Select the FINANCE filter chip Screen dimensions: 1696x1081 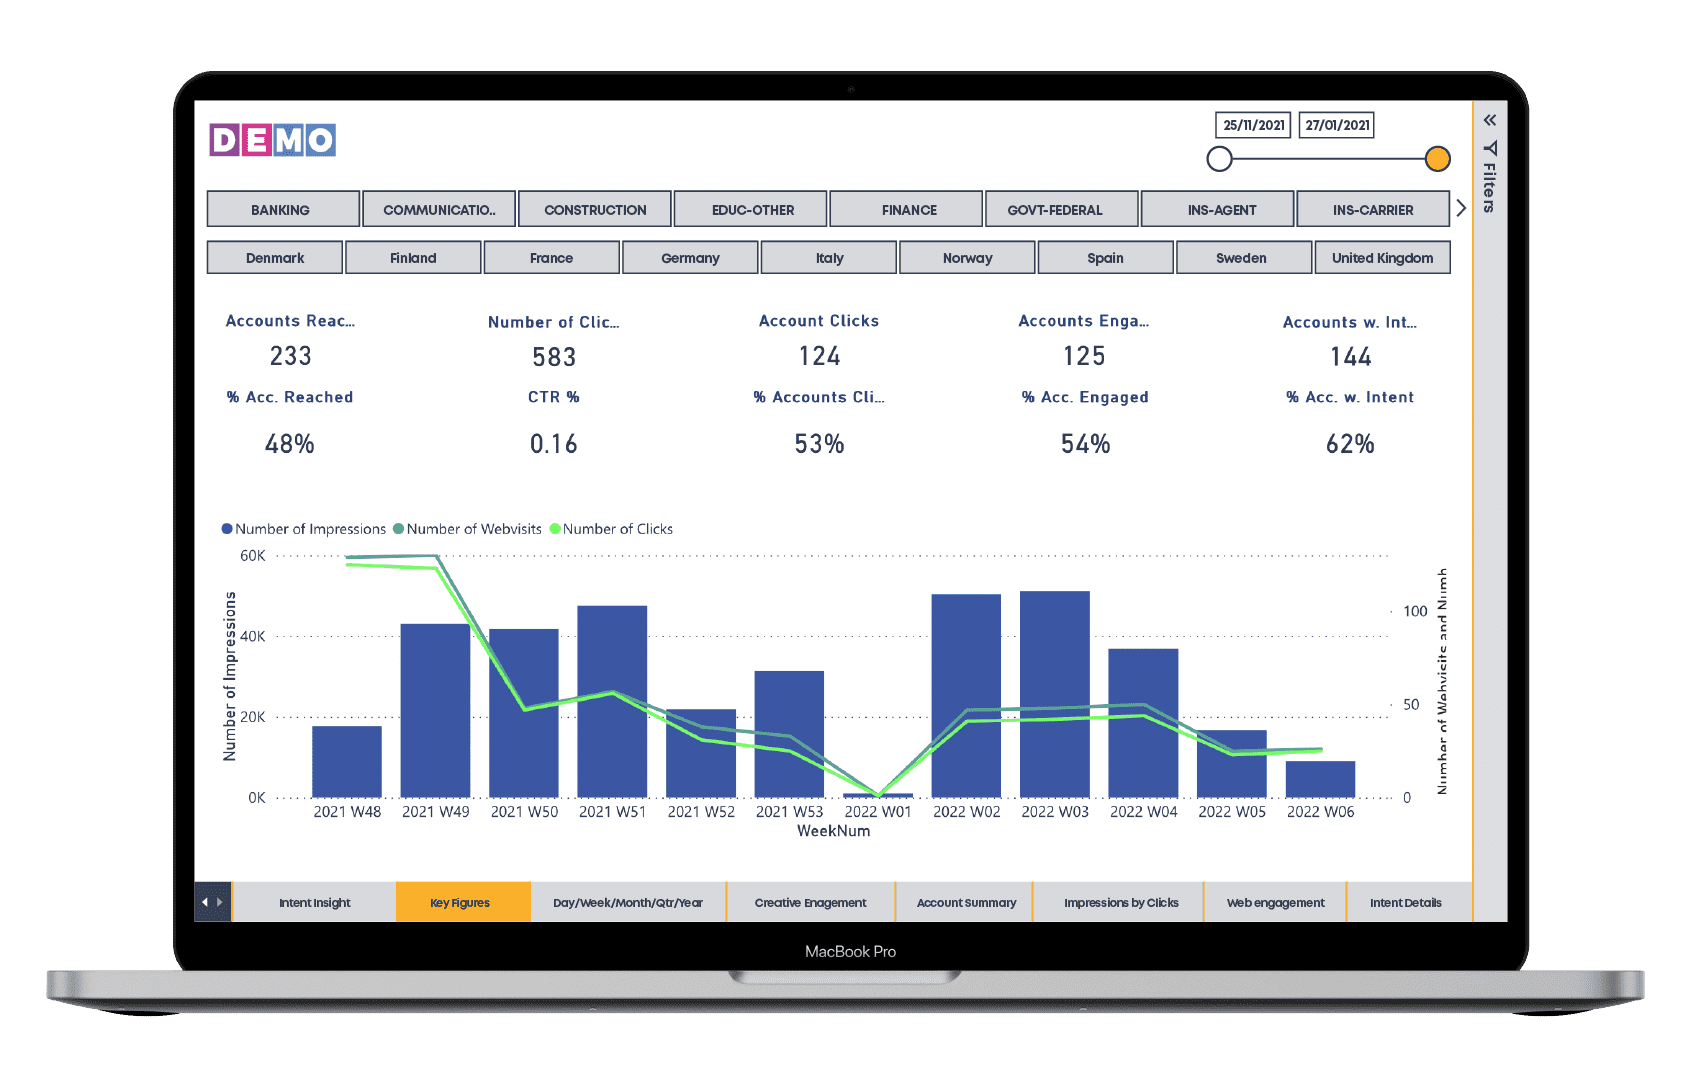coord(906,208)
